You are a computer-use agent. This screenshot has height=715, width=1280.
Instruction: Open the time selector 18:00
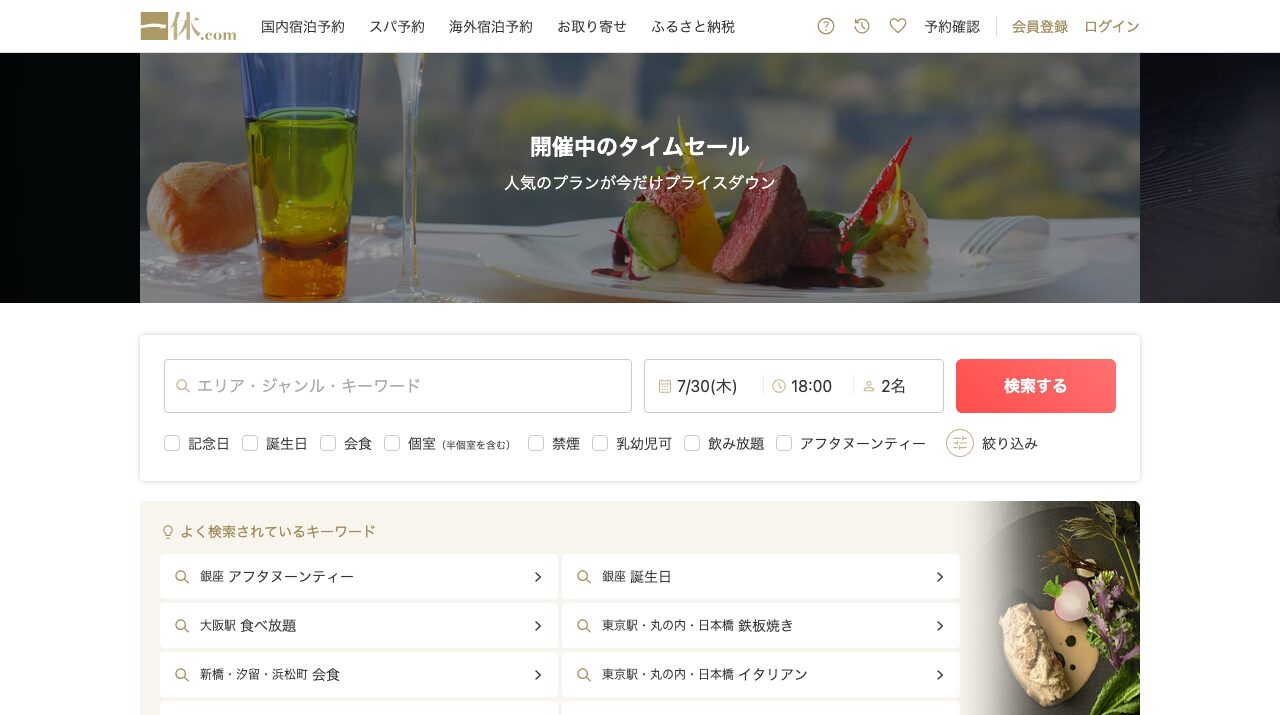click(x=809, y=386)
